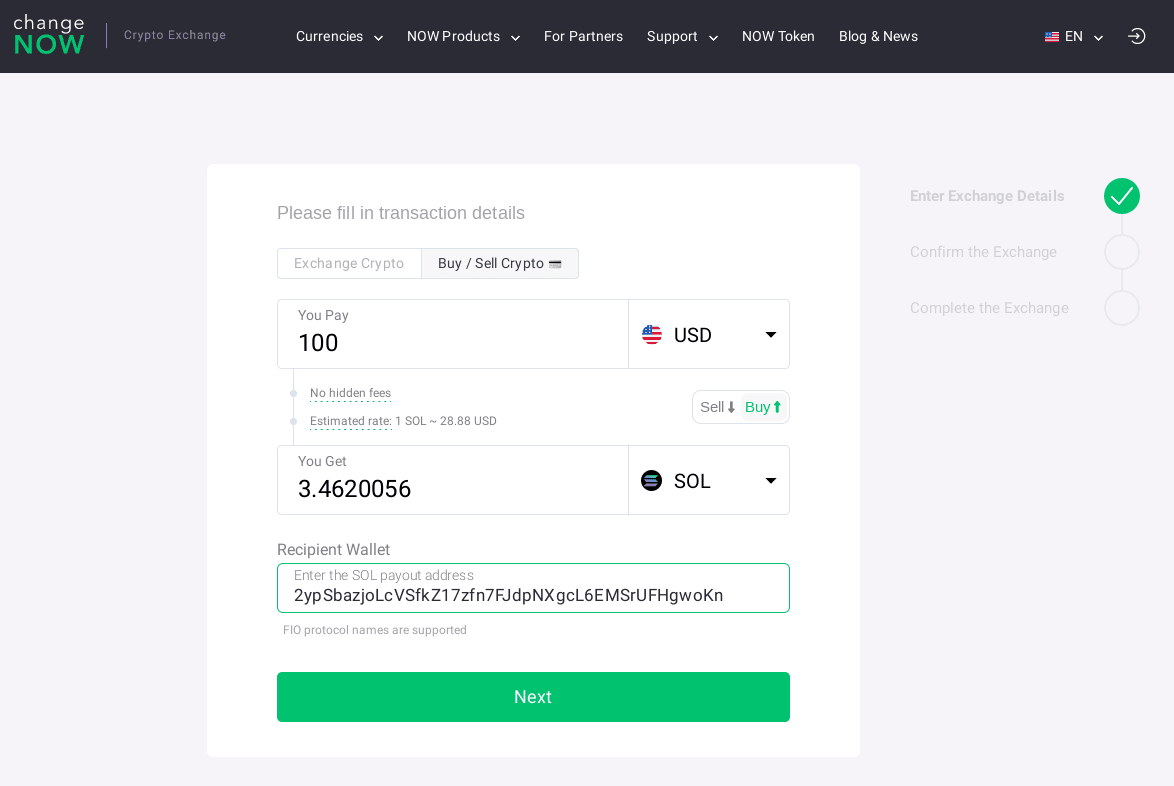Click the US flag language icon

point(1052,37)
